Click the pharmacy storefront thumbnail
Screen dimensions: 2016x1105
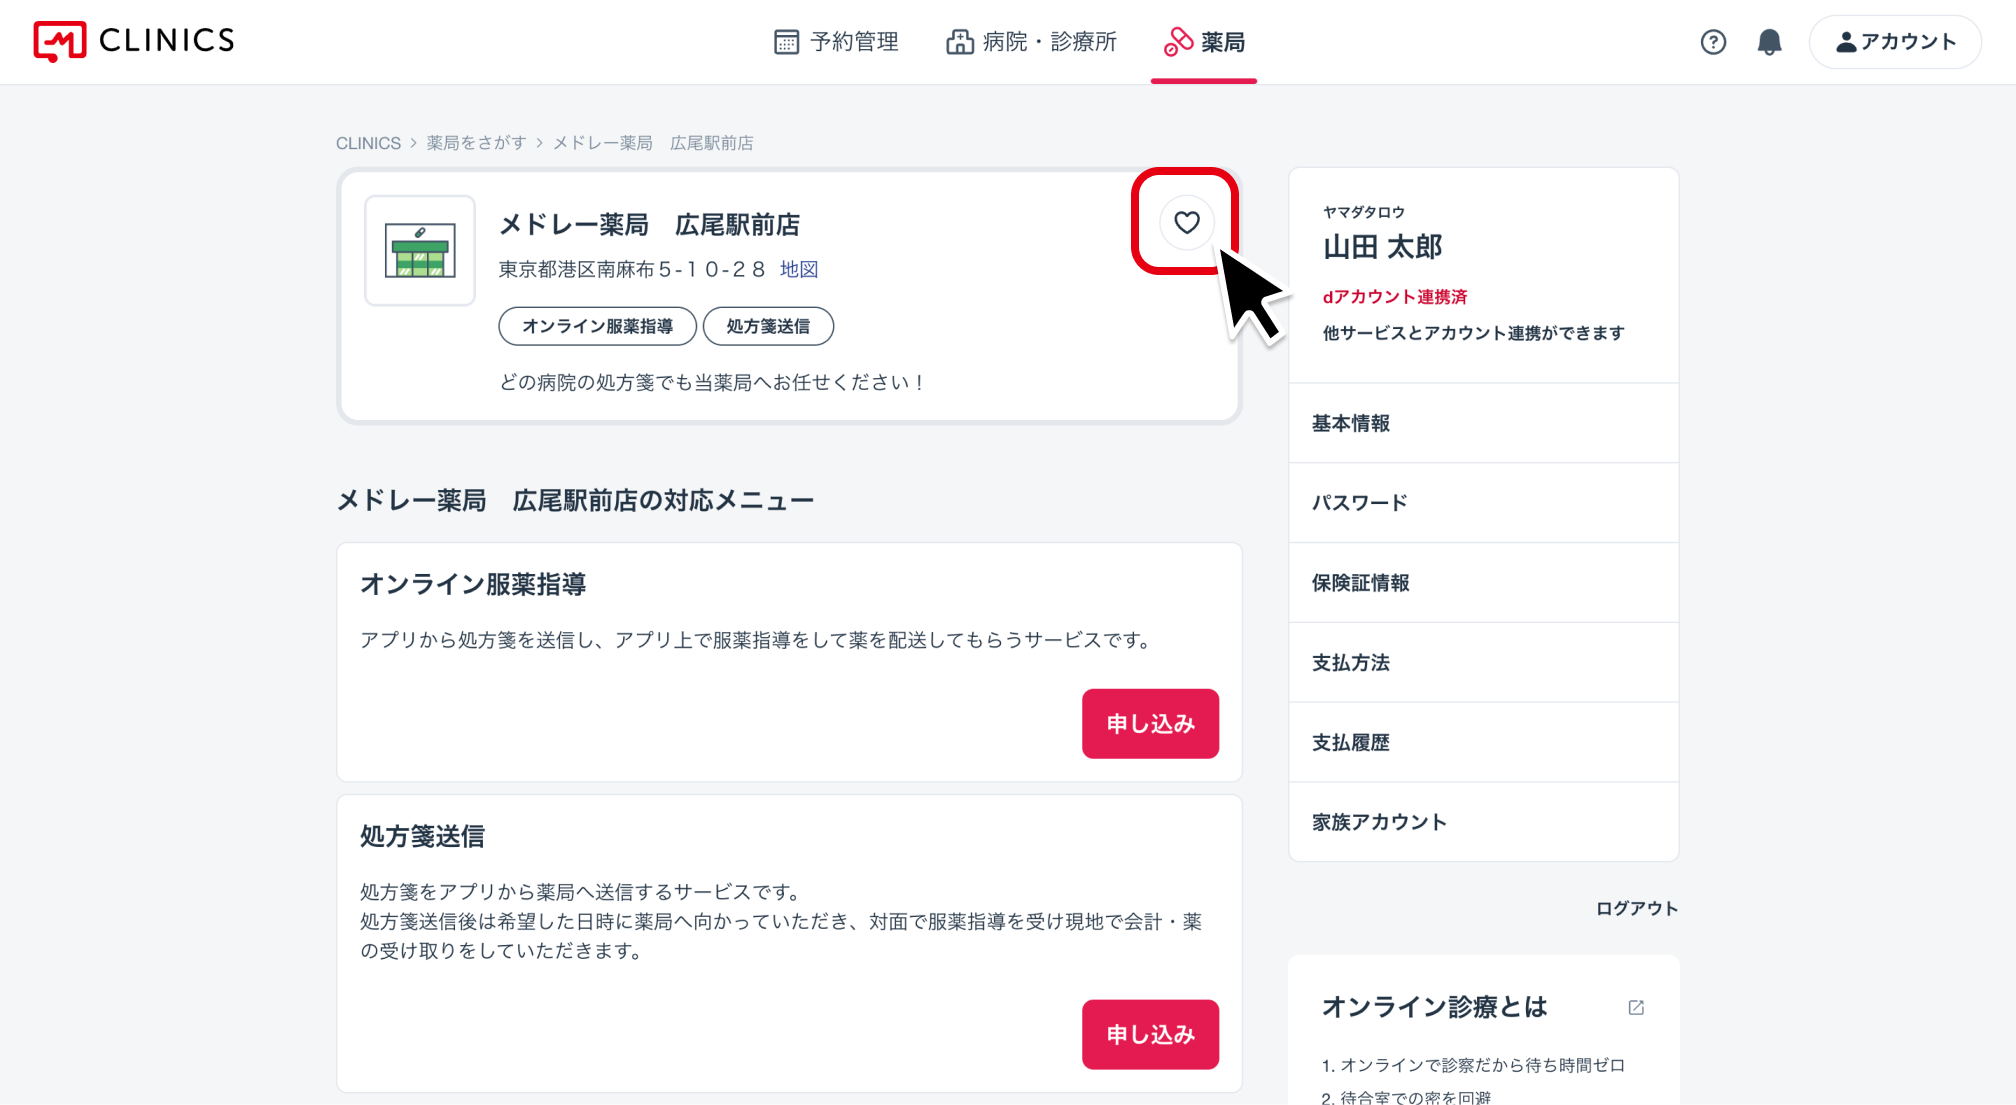(420, 250)
